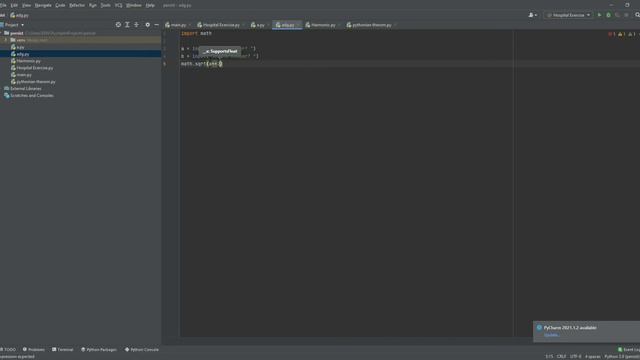Open Project panel settings gear
The image size is (640, 360).
148,25
